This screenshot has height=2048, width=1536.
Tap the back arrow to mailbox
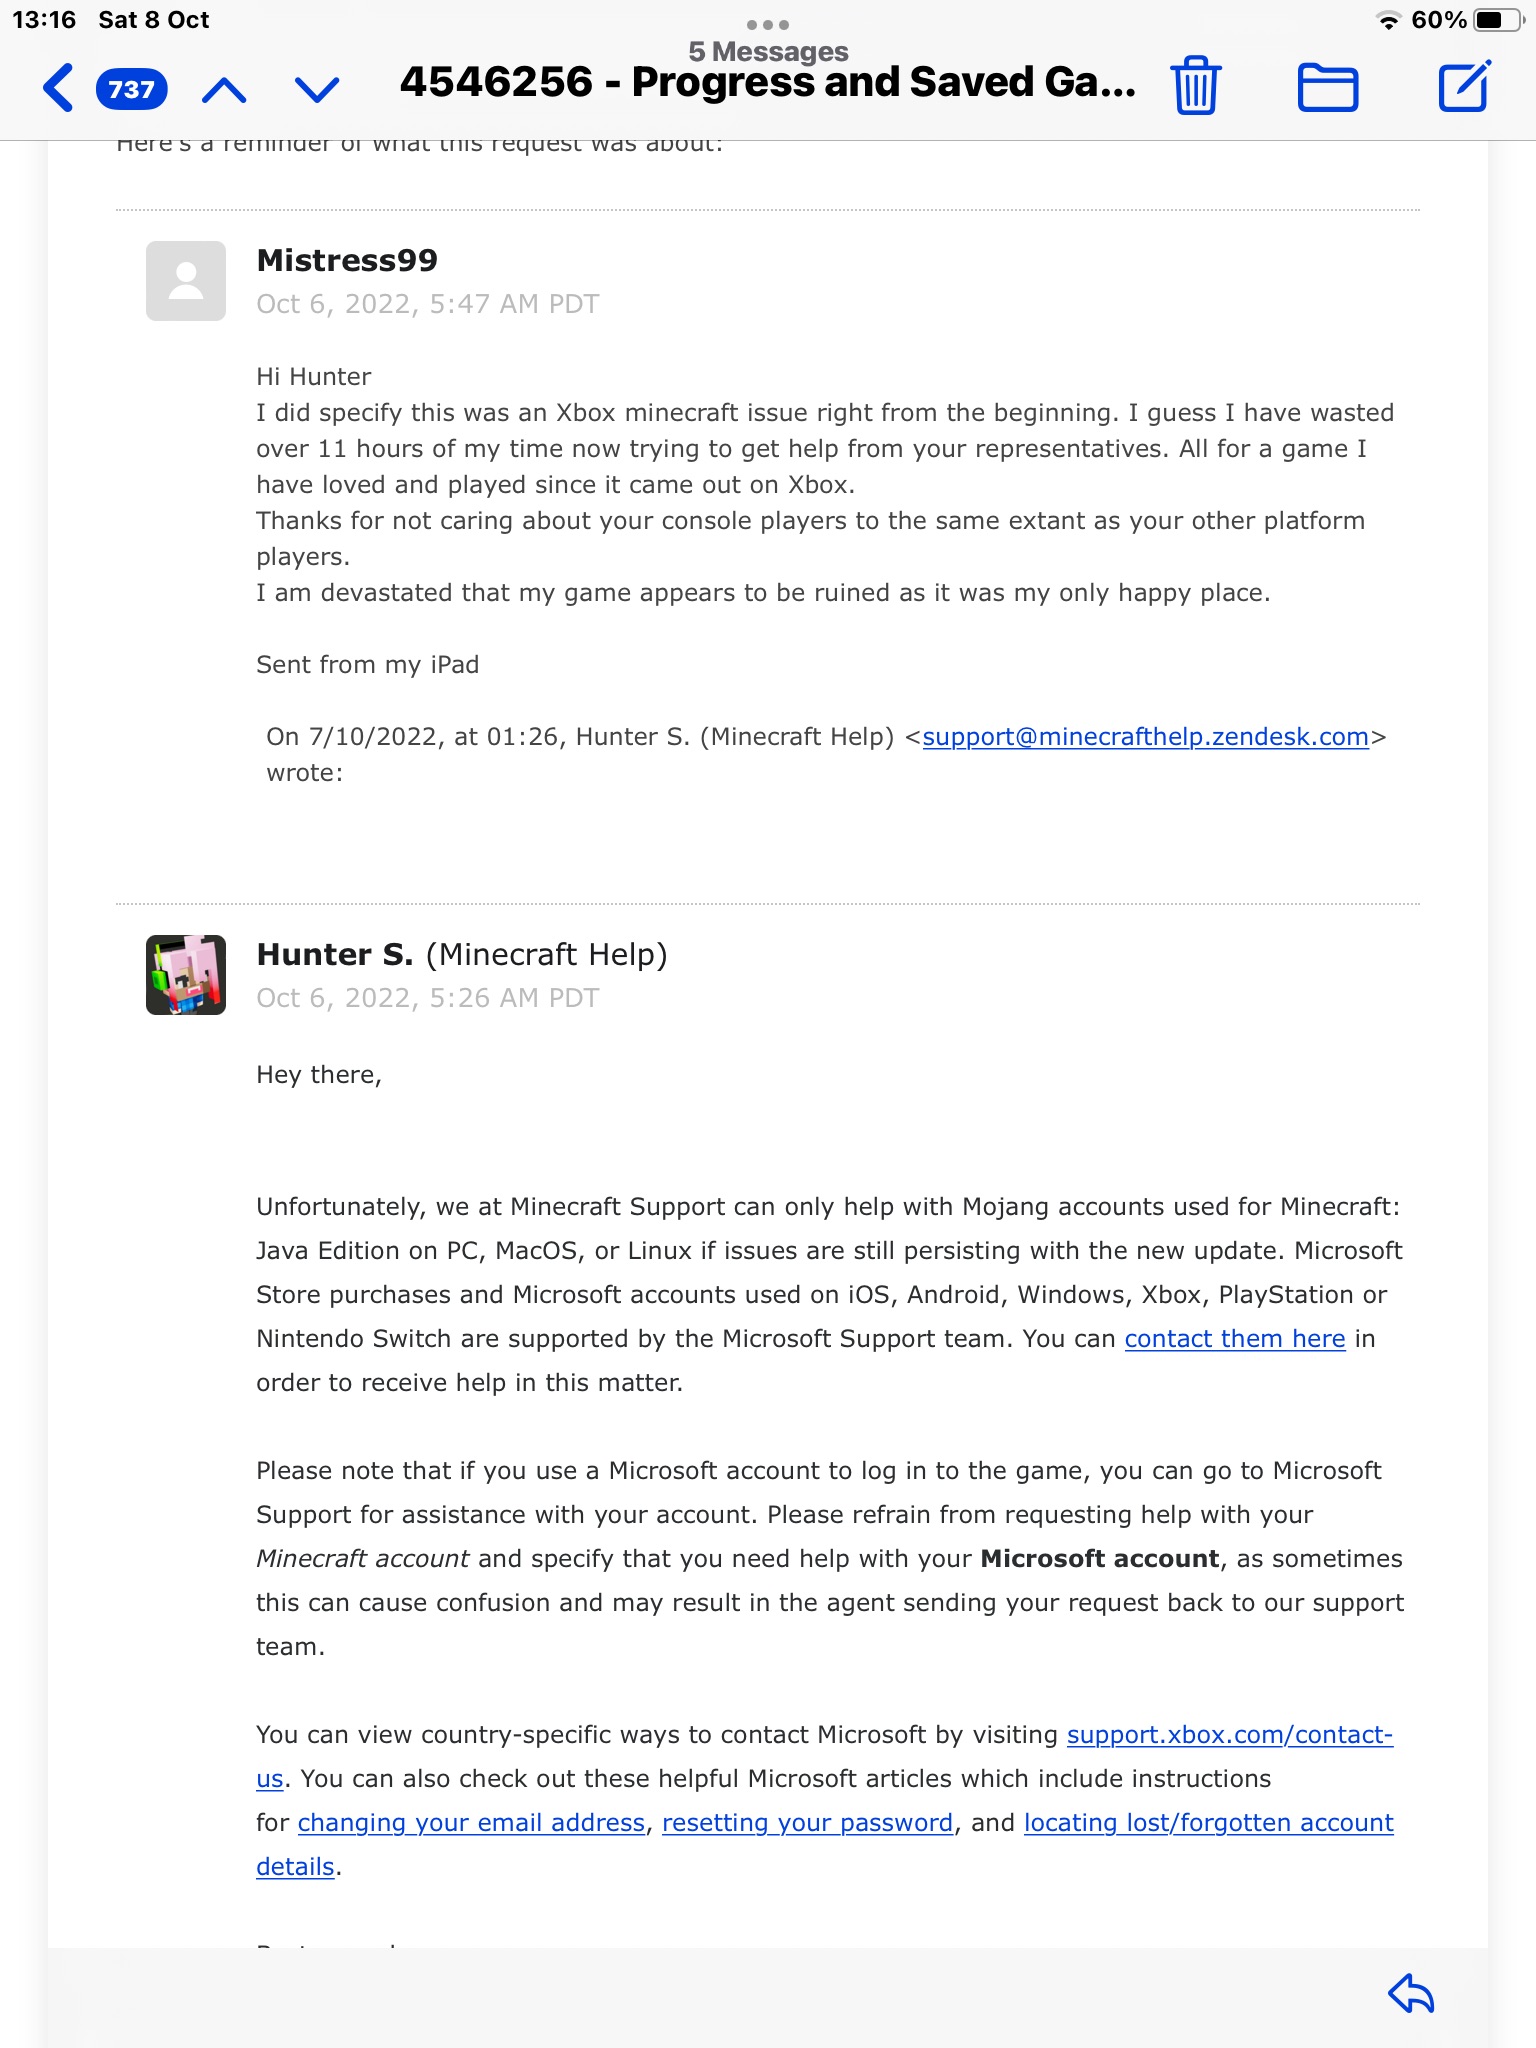click(x=58, y=88)
